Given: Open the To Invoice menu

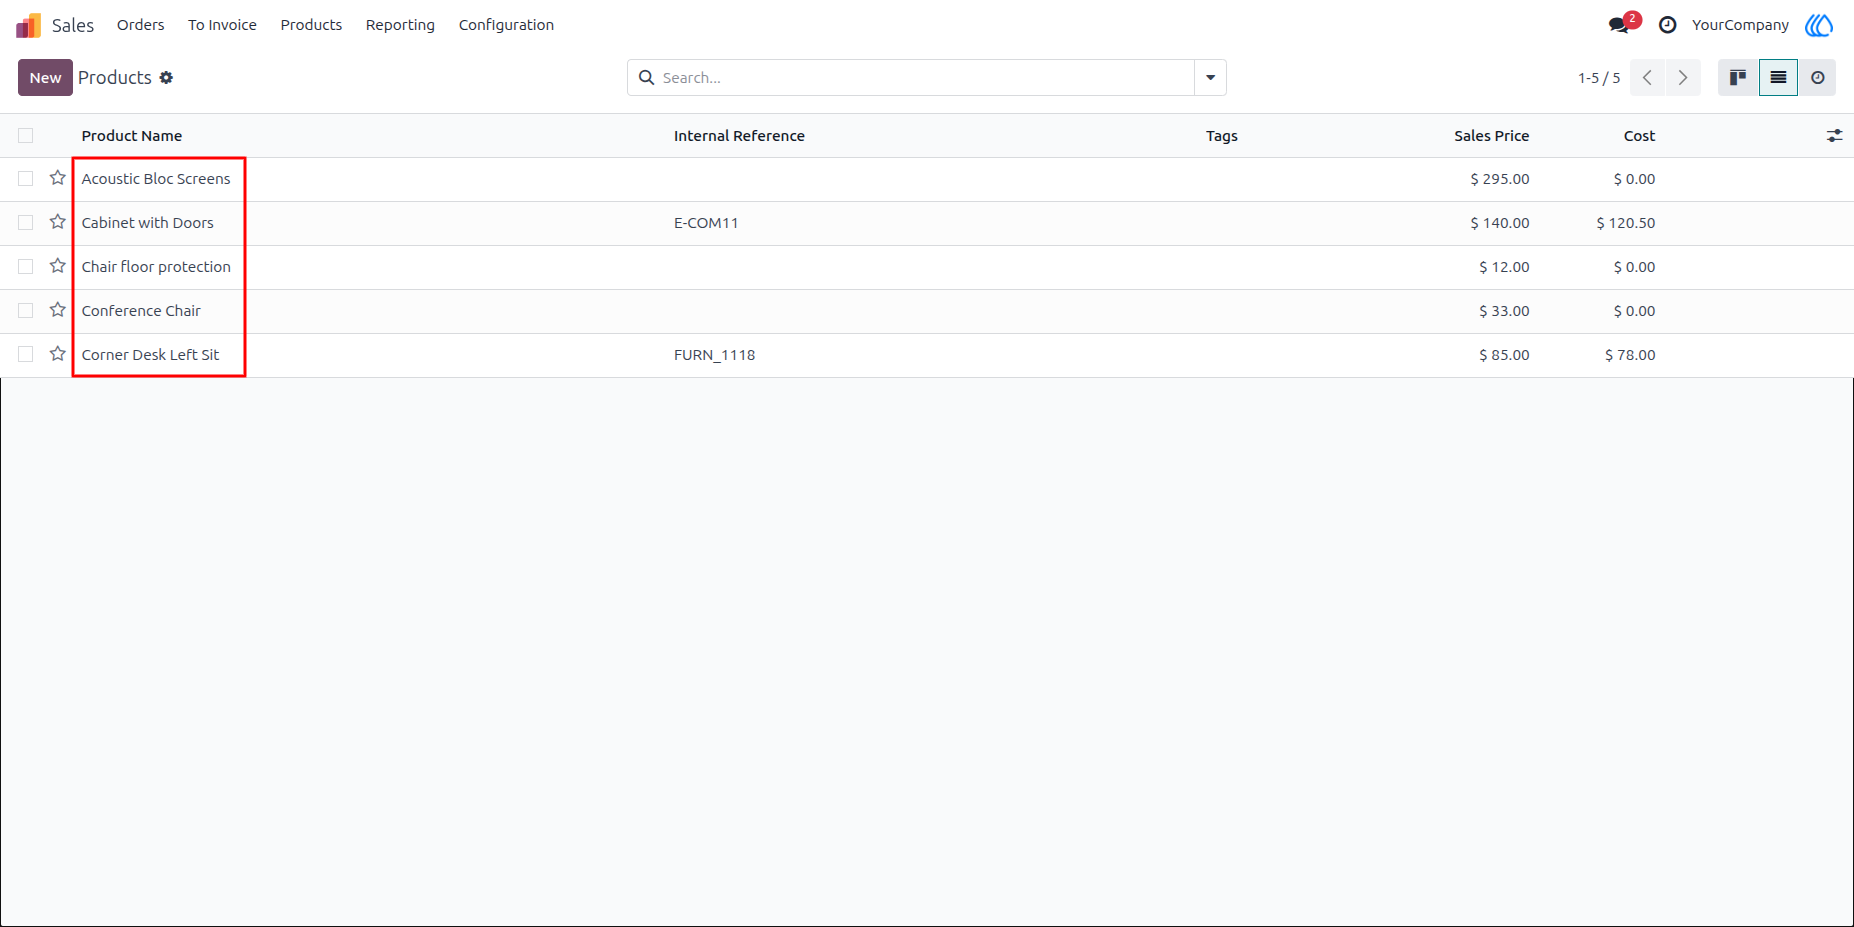Looking at the screenshot, I should (x=222, y=25).
